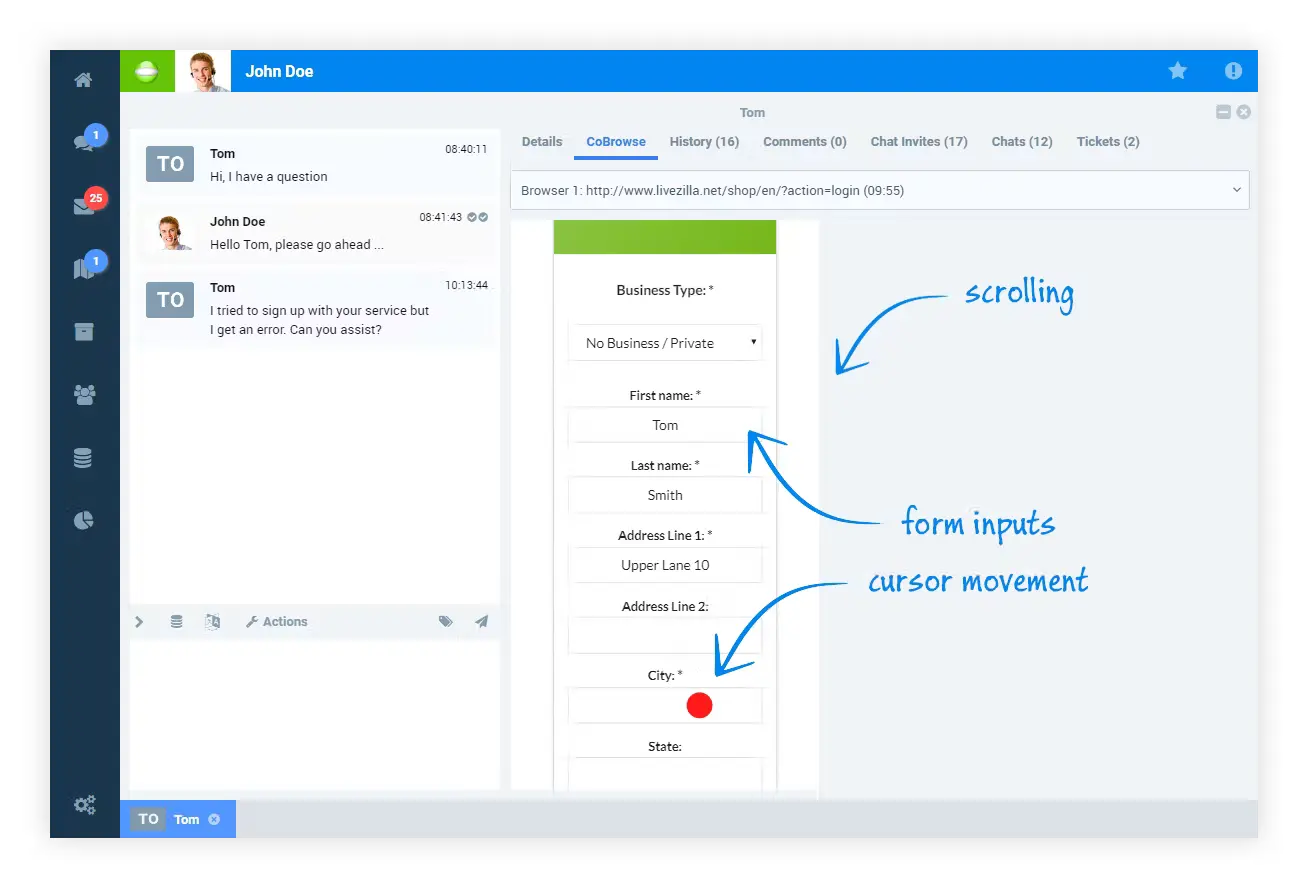Open the Chats (12) tab

(x=1022, y=142)
